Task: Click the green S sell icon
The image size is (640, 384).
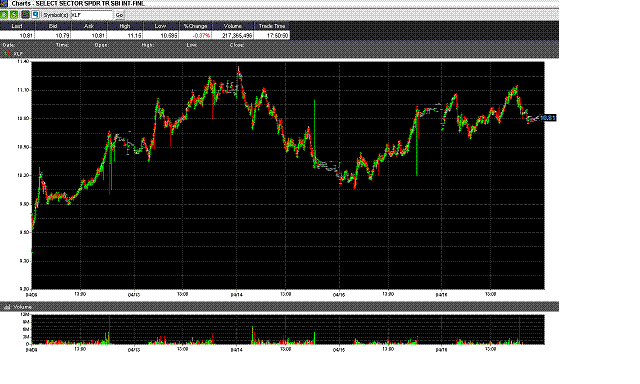Action: coord(14,15)
